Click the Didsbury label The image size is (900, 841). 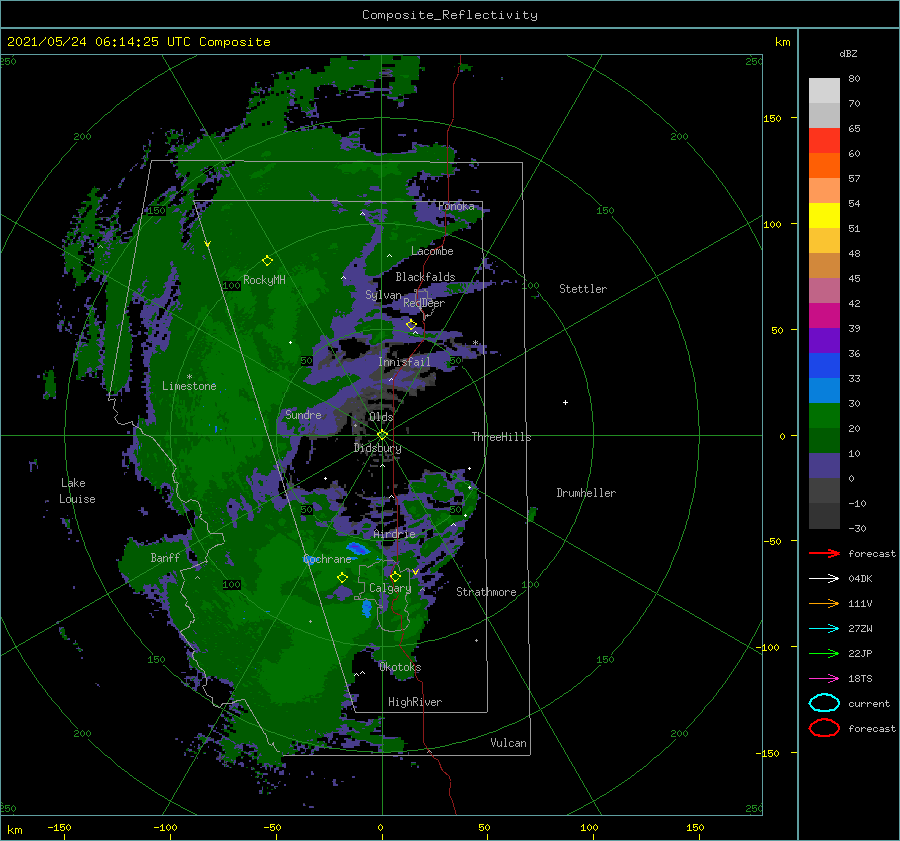(377, 448)
